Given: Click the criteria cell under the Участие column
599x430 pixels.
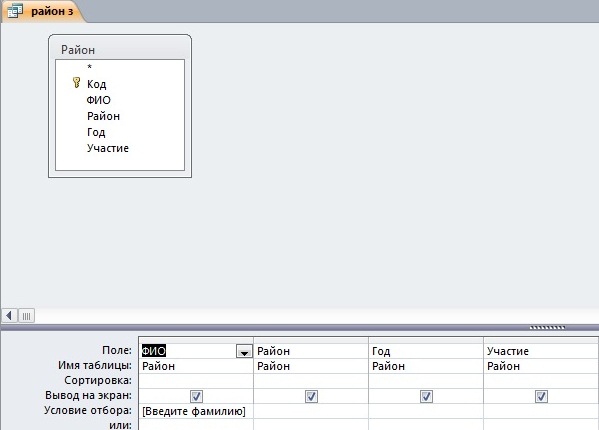Looking at the screenshot, I should click(x=541, y=411).
